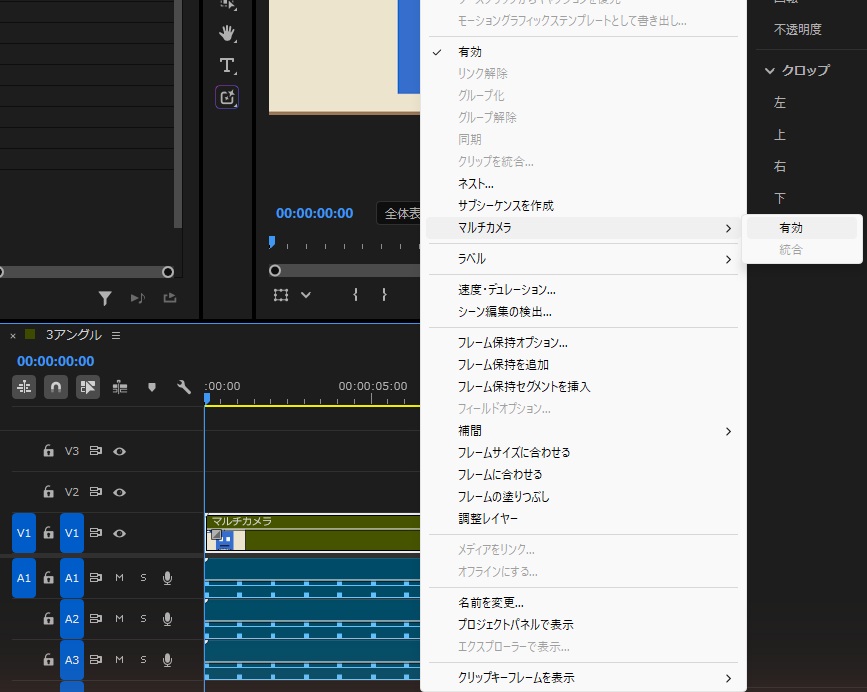The image size is (867, 692).
Task: Target the A2 track
Action: [72, 619]
